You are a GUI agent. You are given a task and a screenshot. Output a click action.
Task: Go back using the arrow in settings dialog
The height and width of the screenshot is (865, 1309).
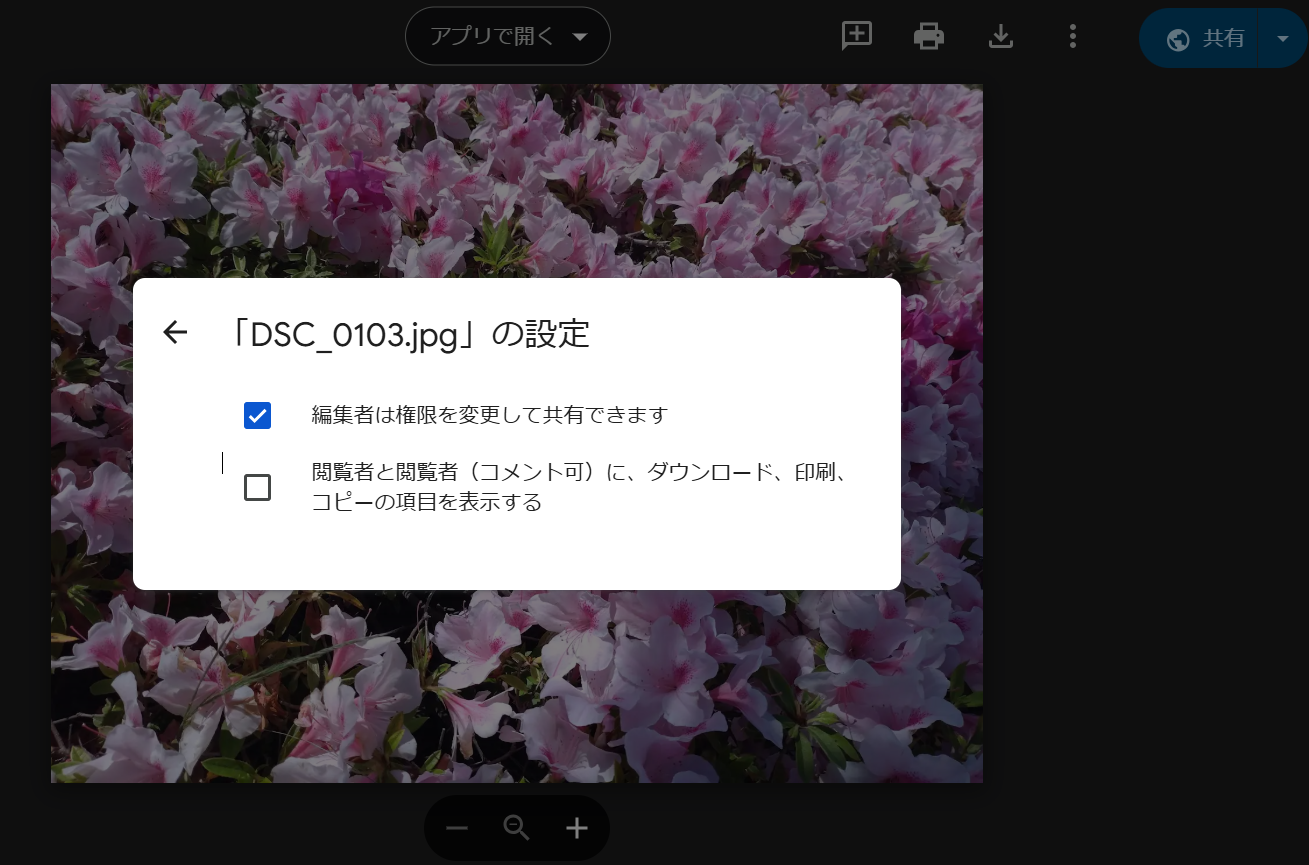(175, 333)
